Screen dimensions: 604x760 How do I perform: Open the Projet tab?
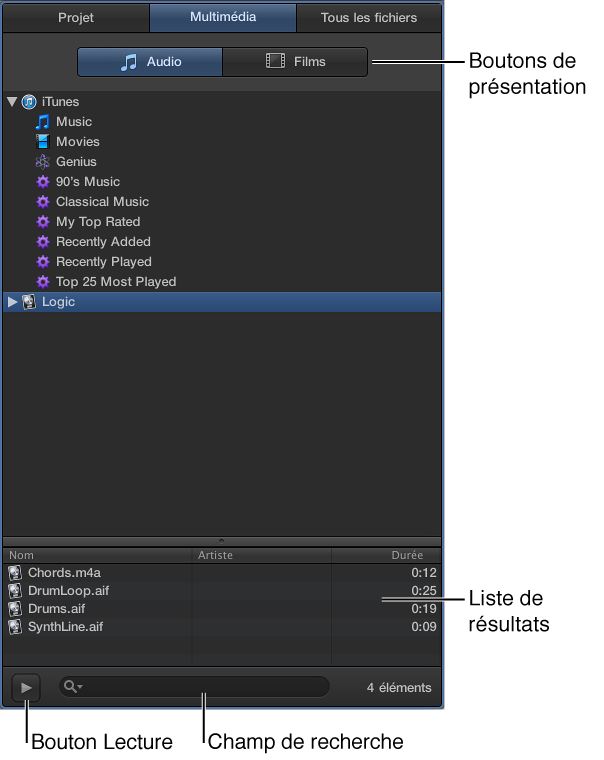tap(76, 18)
